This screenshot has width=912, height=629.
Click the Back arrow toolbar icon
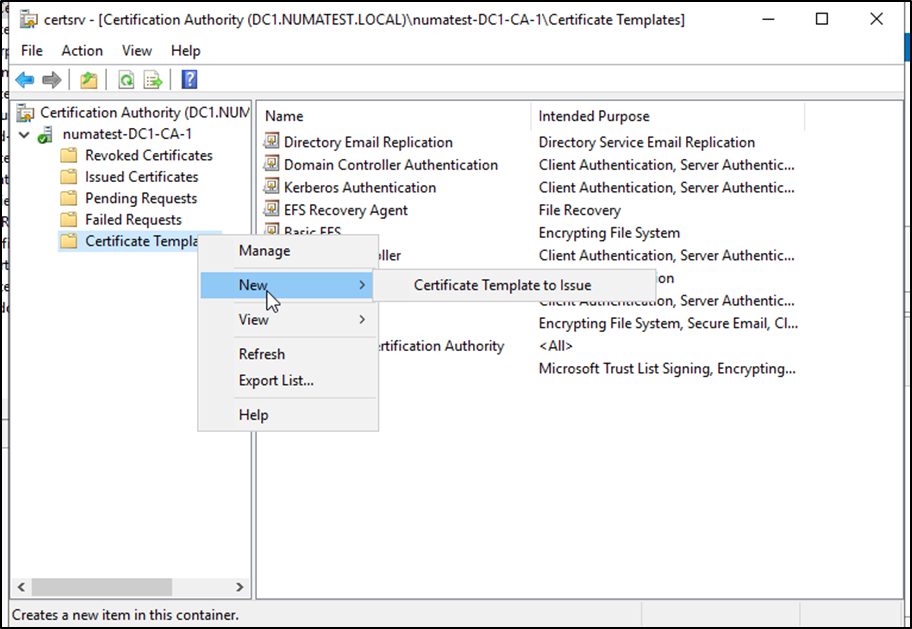pyautogui.click(x=25, y=80)
